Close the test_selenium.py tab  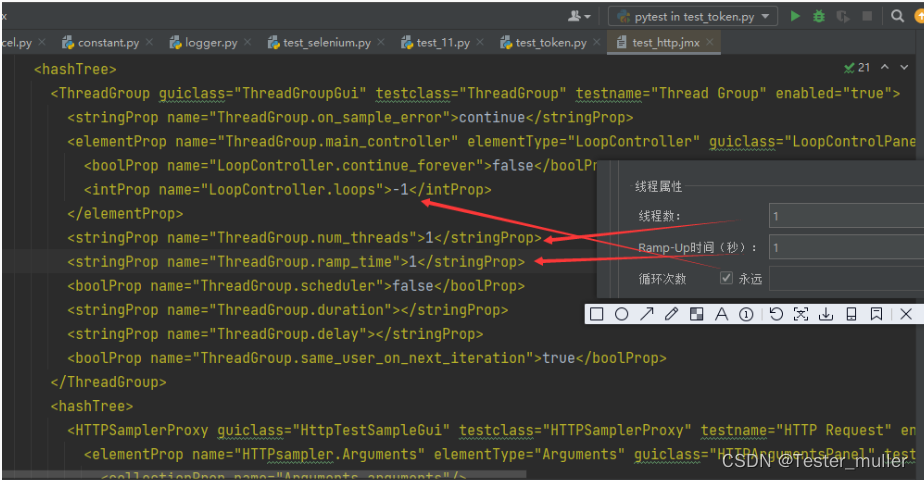point(381,42)
